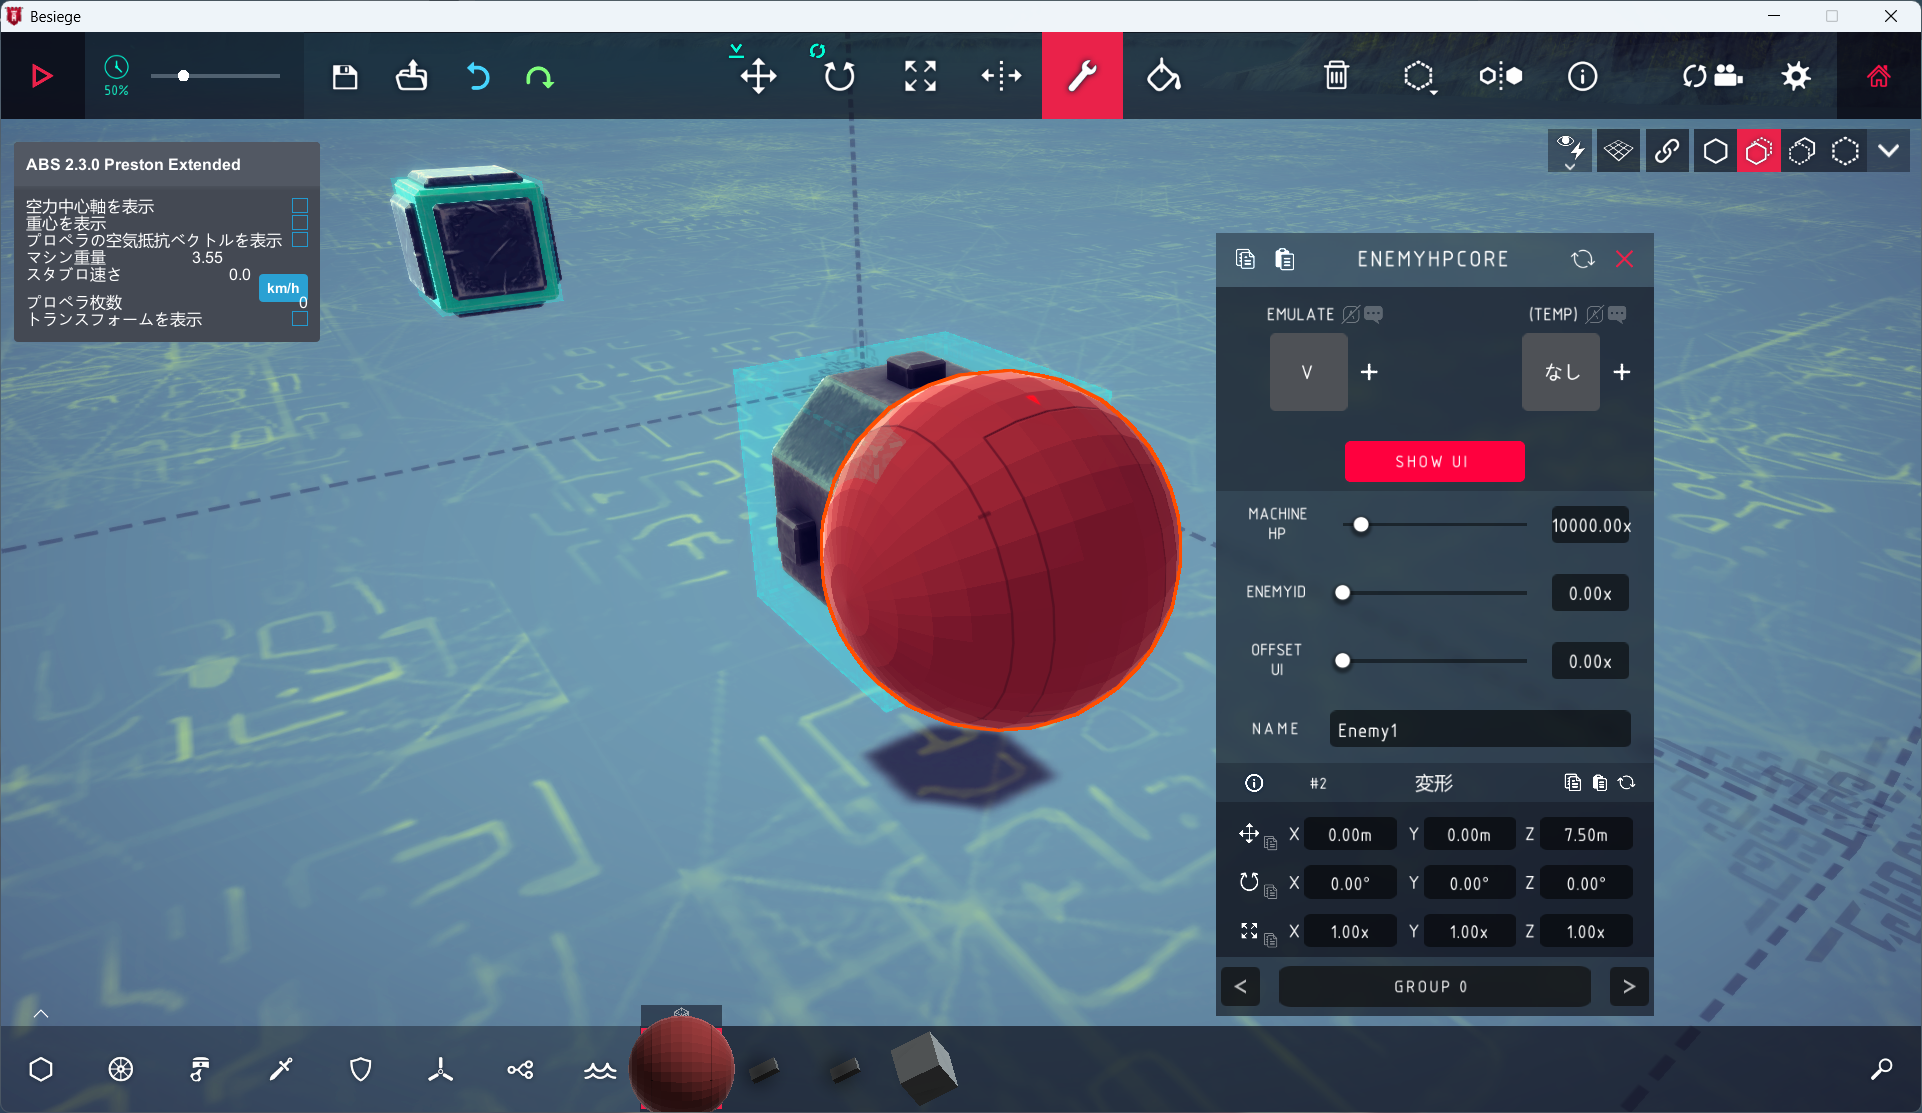The height and width of the screenshot is (1113, 1922).
Task: Adjust the MACHINE HP slider handle
Action: [x=1361, y=525]
